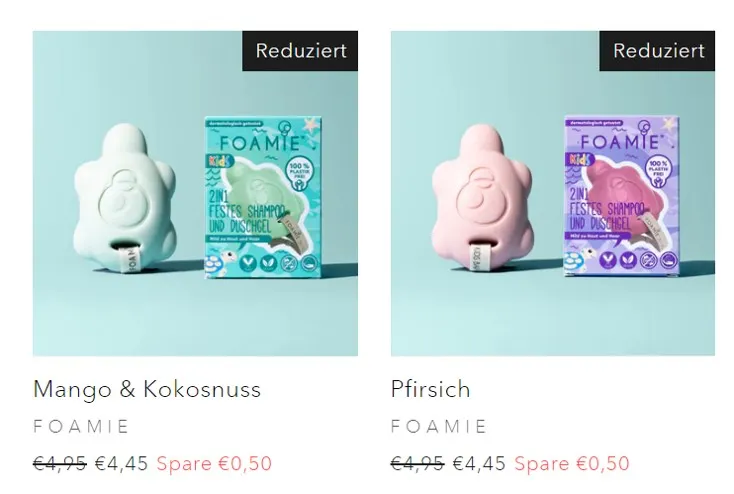The image size is (734, 494).
Task: Click the turquoise FOAMIE Kids packaging box
Action: coord(263,198)
